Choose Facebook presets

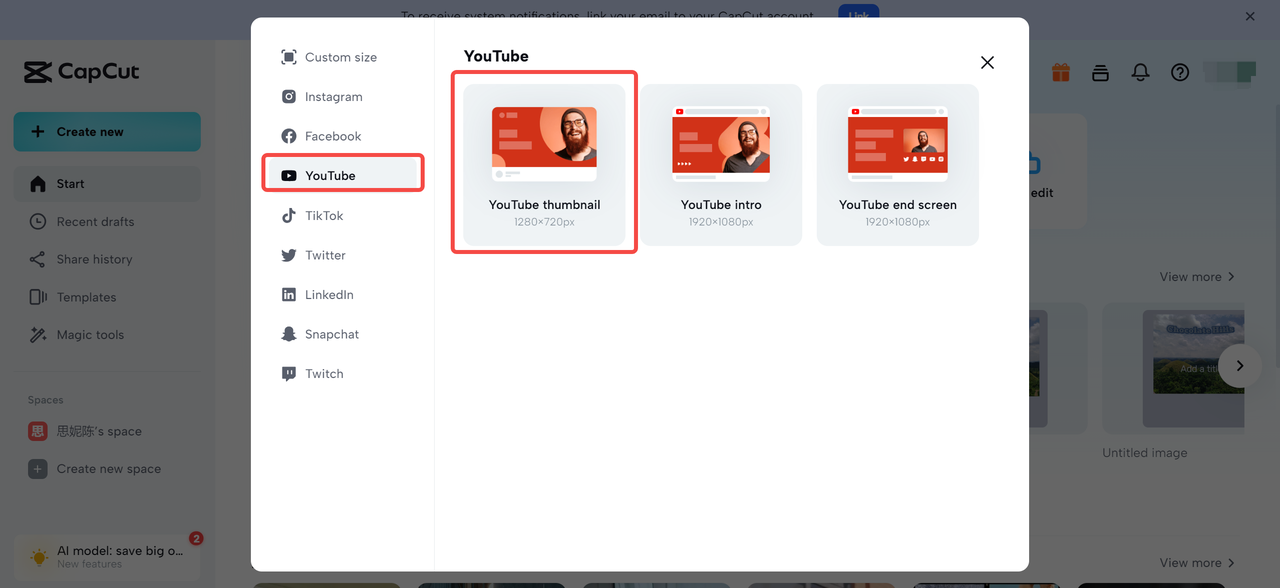tap(342, 136)
